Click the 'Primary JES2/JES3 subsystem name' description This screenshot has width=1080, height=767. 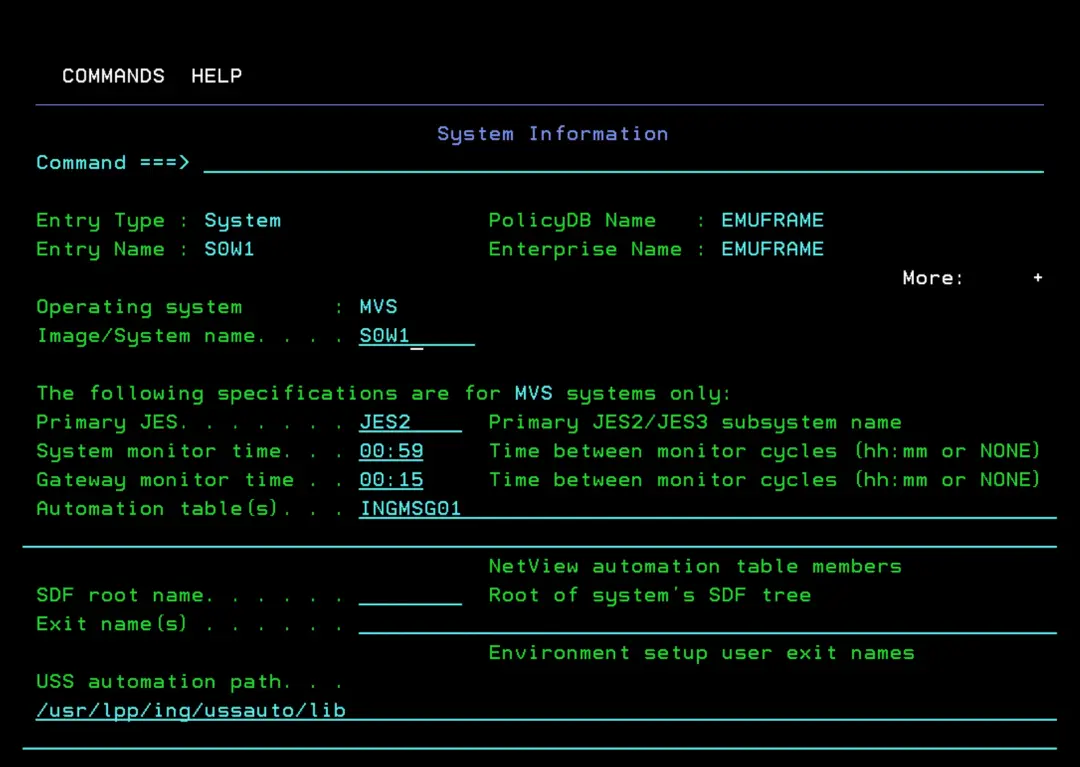tap(695, 422)
